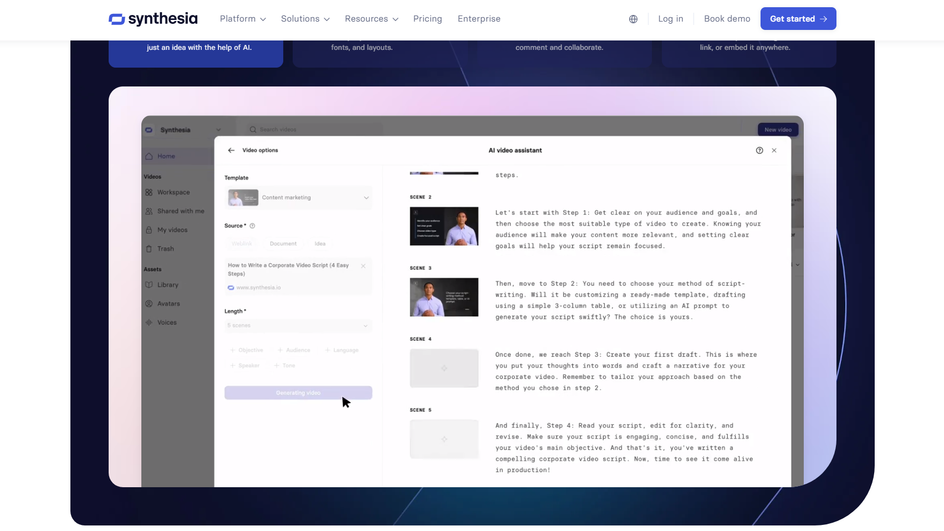The width and height of the screenshot is (944, 531).
Task: Add the Language option
Action: (341, 350)
